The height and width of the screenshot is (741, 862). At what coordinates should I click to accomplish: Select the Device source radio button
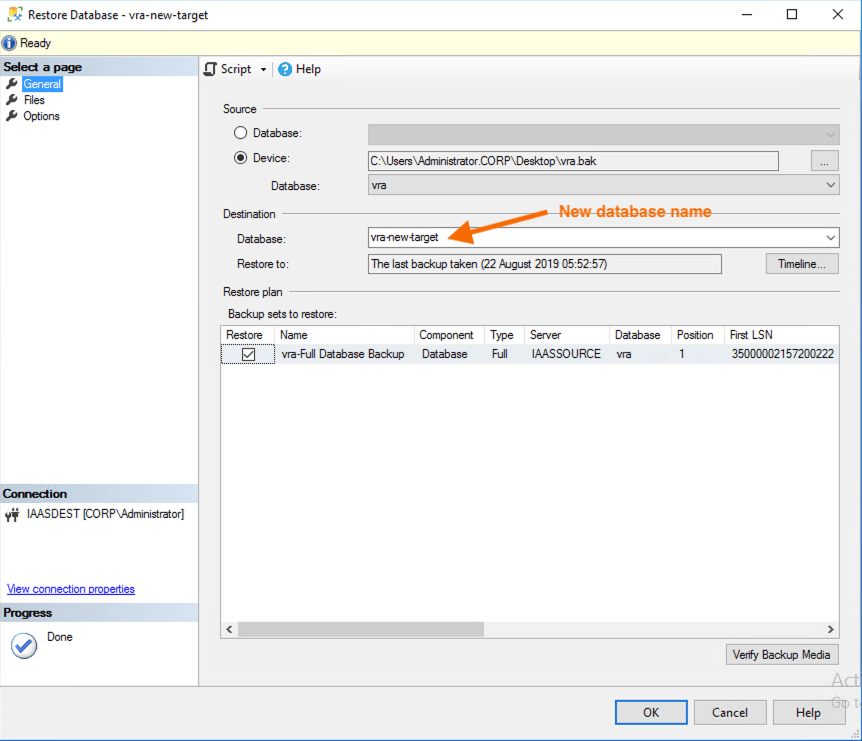tap(240, 158)
